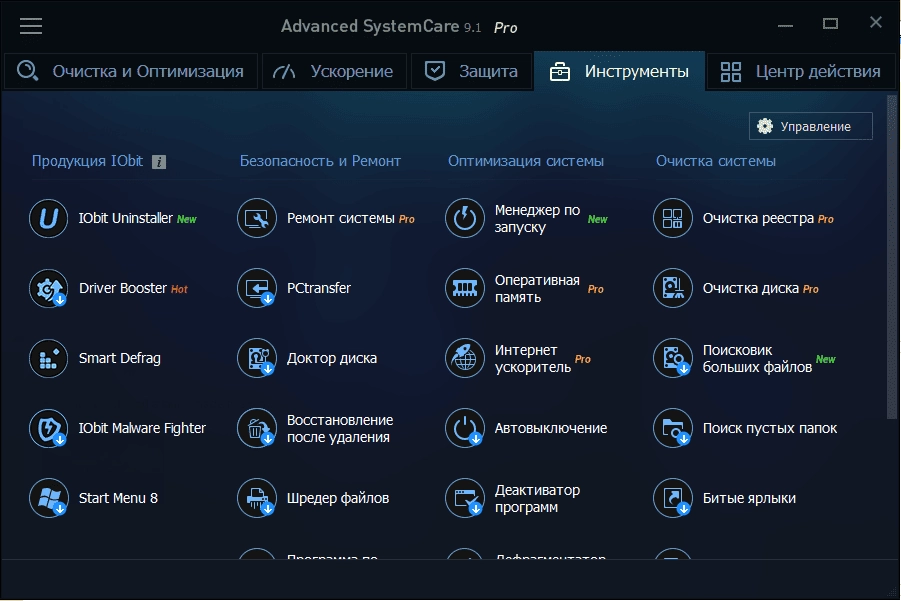Close the Advanced SystemCare window

tap(876, 22)
